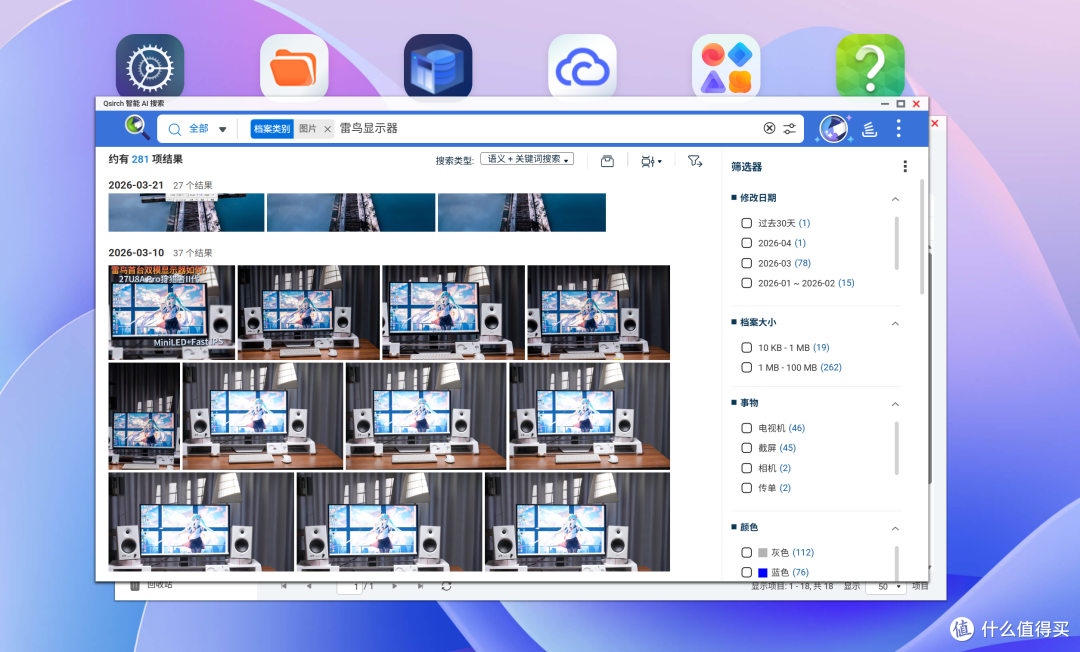Open the stacked layers task icon
This screenshot has height=652, width=1080.
click(x=869, y=129)
